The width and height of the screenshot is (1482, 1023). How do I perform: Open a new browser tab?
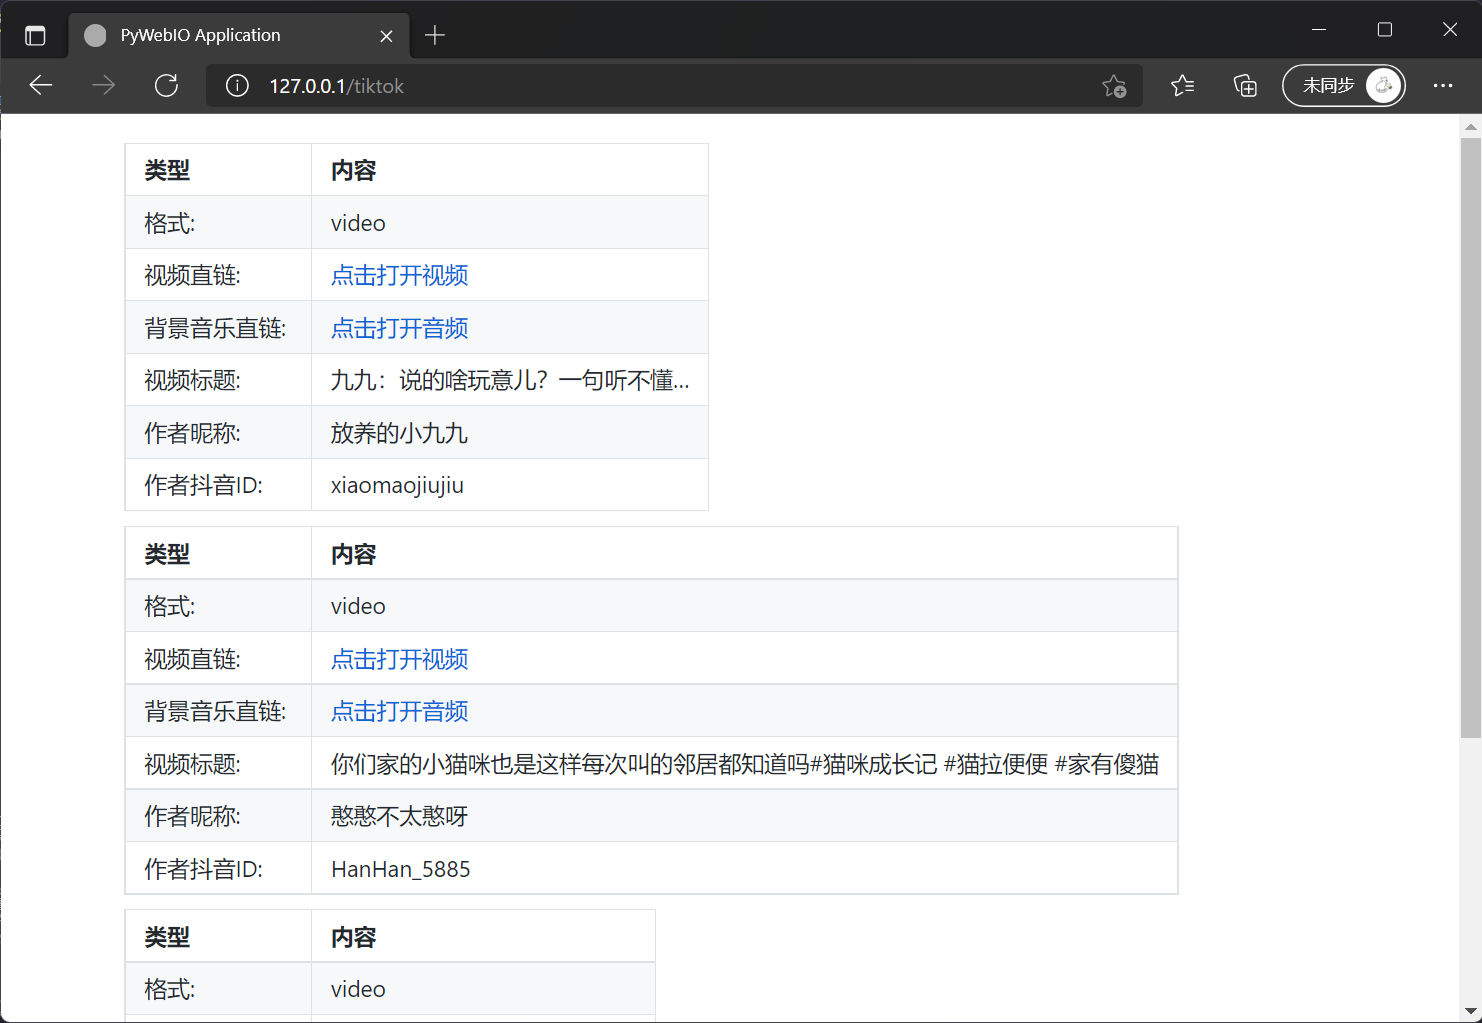coord(434,36)
